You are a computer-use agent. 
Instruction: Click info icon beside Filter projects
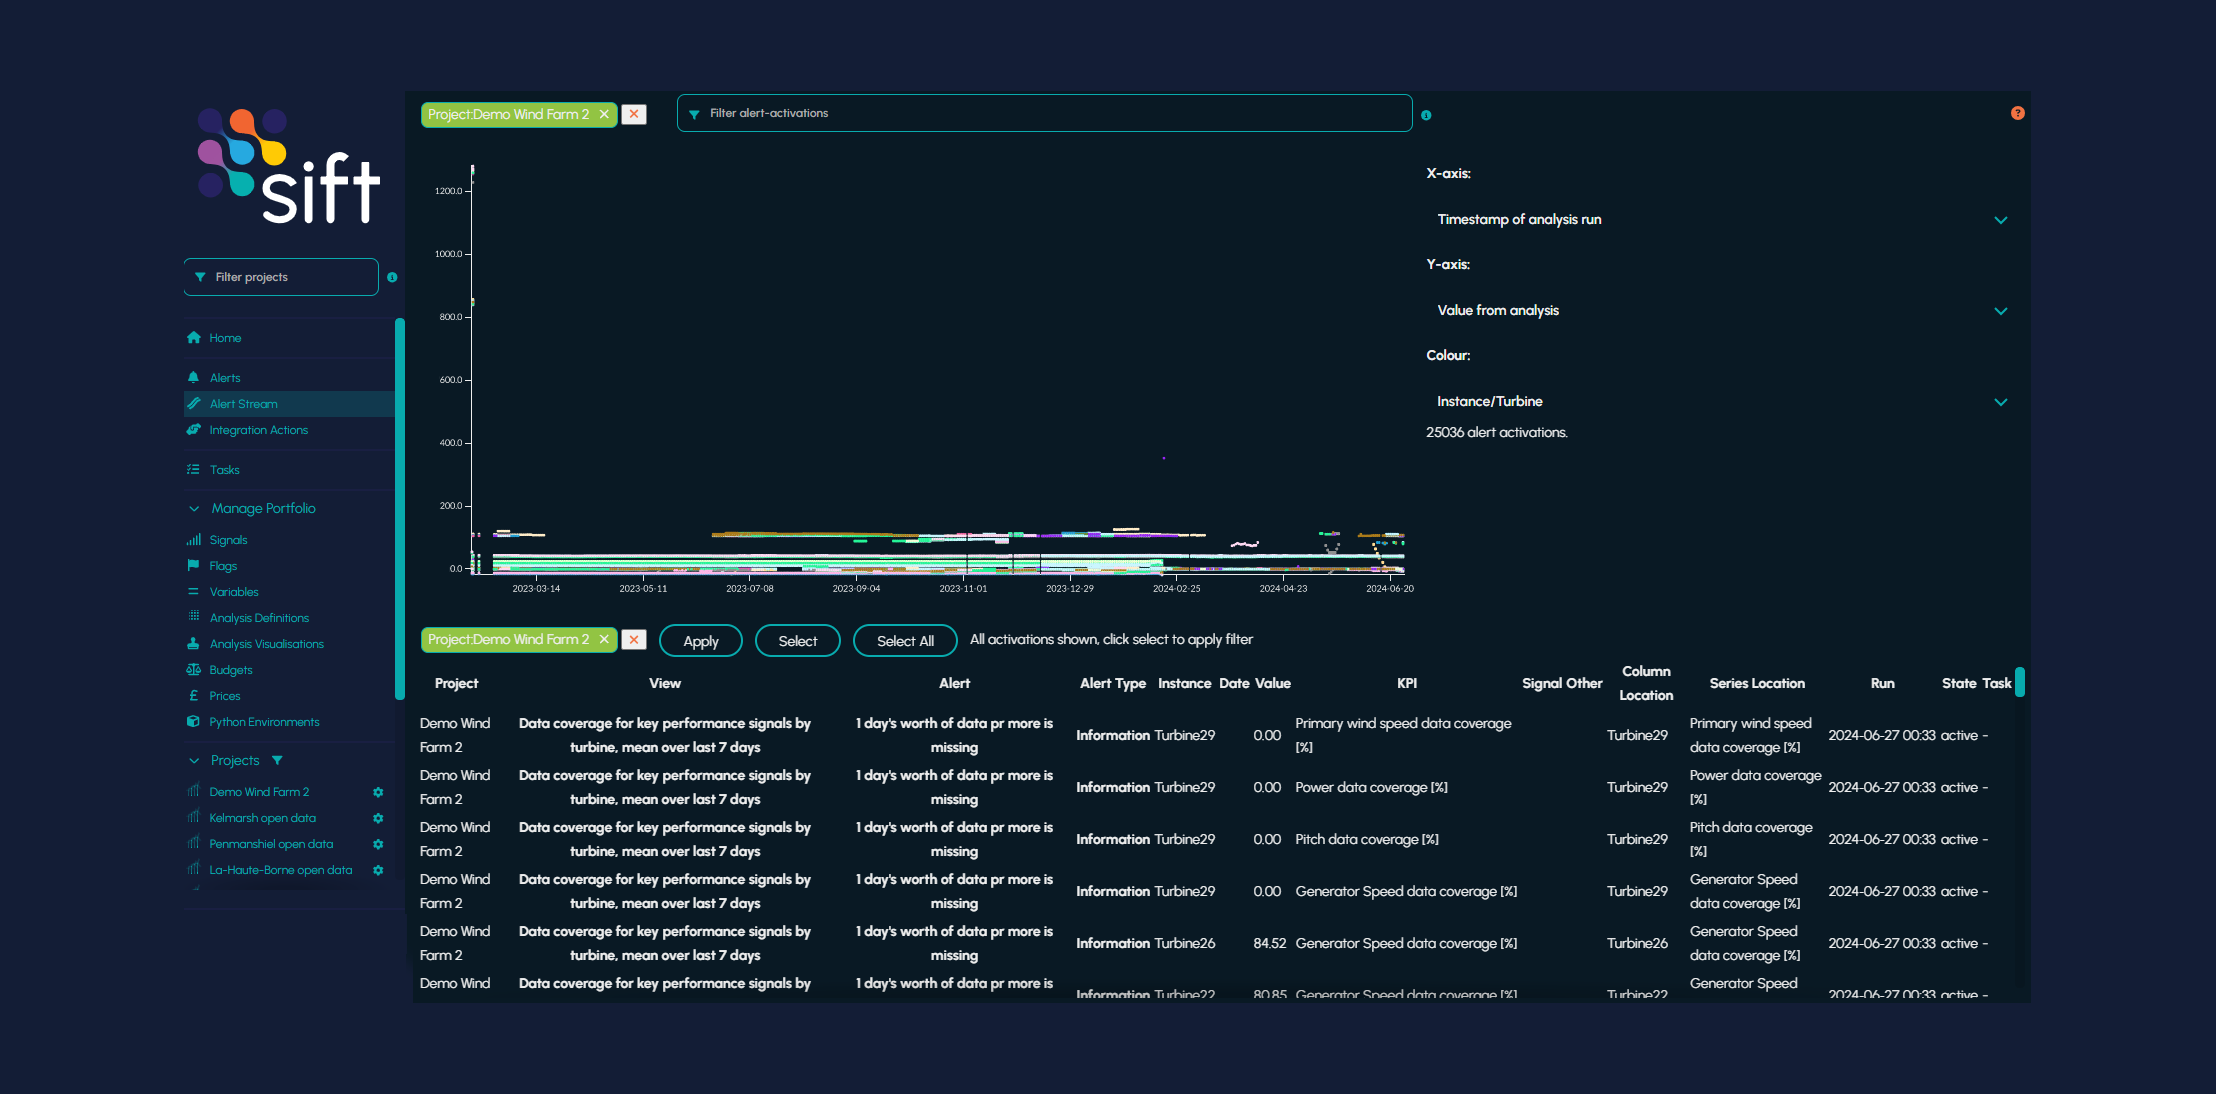pos(392,277)
